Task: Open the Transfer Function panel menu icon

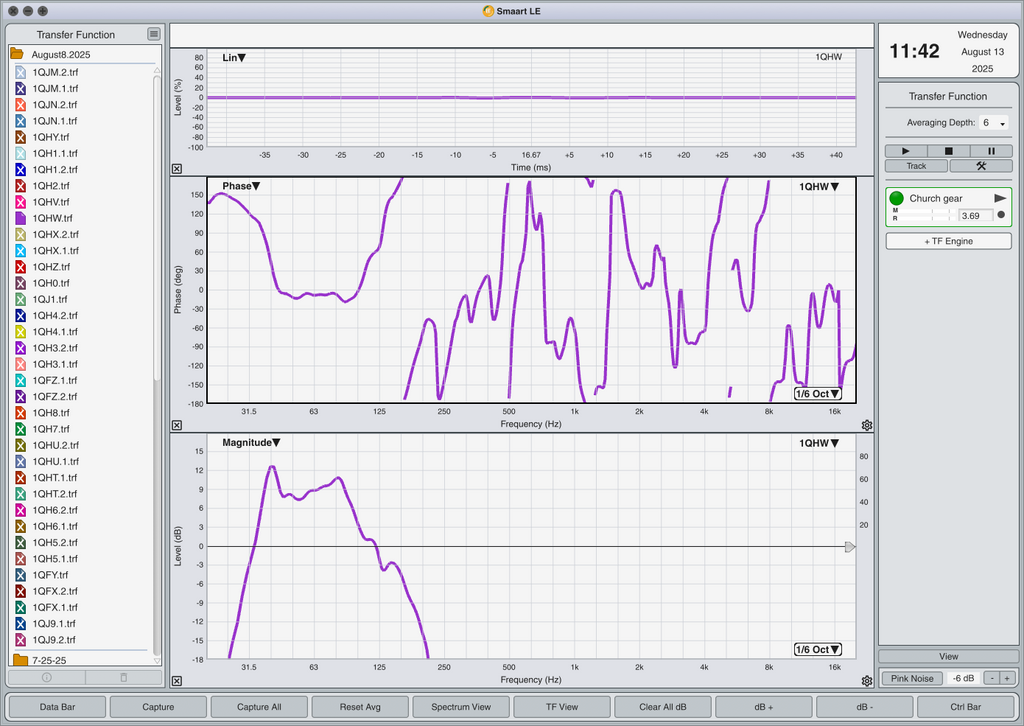Action: [x=154, y=34]
